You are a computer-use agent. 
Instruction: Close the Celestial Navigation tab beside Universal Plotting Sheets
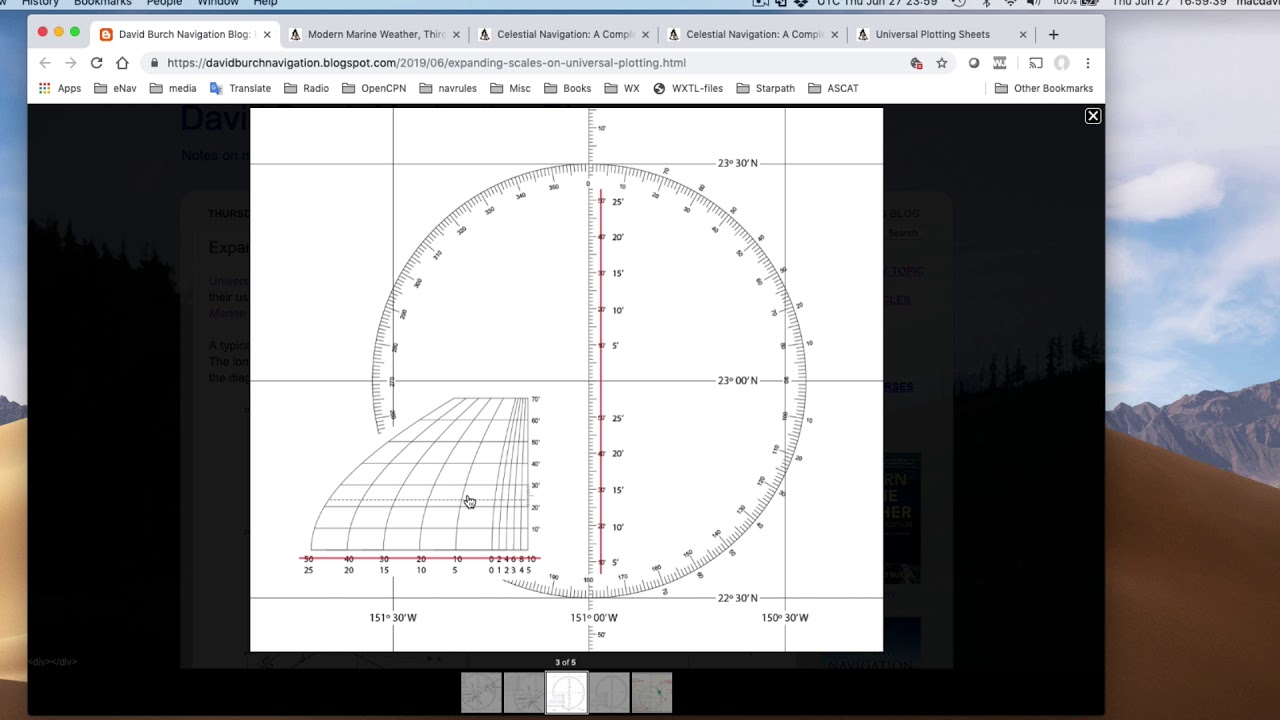tap(835, 34)
